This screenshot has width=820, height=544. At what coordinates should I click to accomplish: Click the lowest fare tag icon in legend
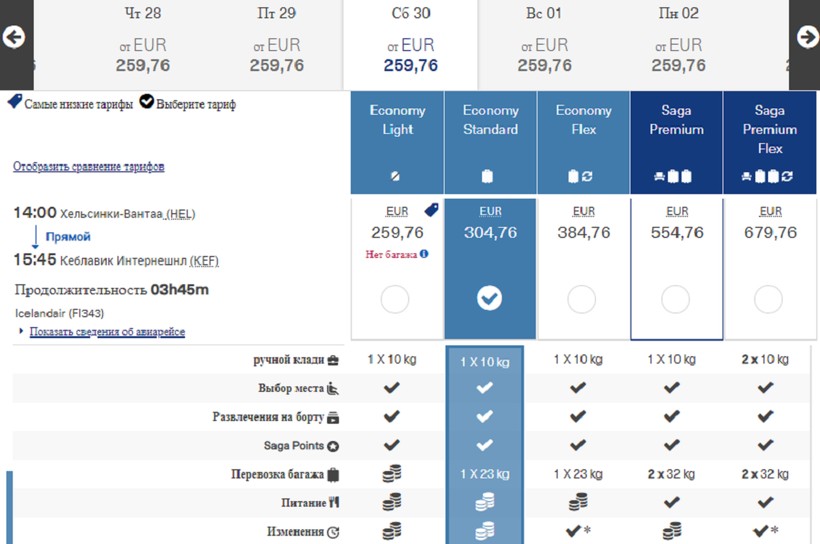pos(14,102)
